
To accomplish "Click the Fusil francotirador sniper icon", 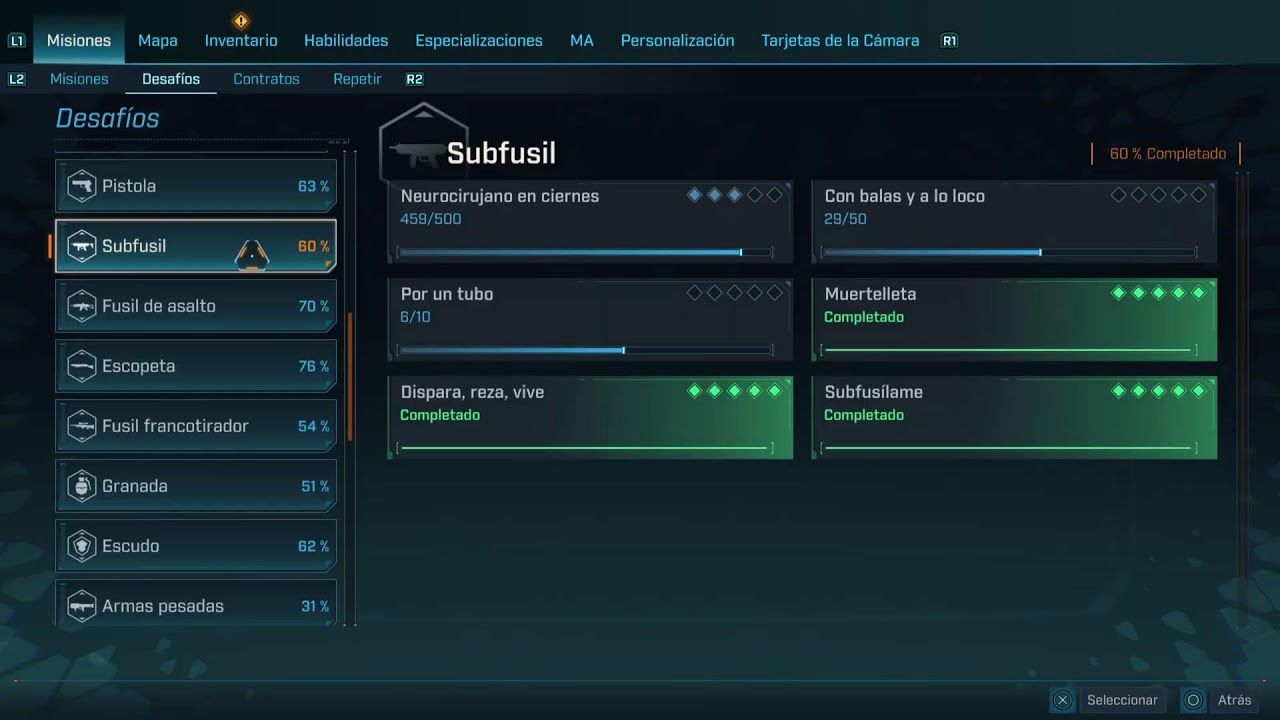I will [x=81, y=426].
